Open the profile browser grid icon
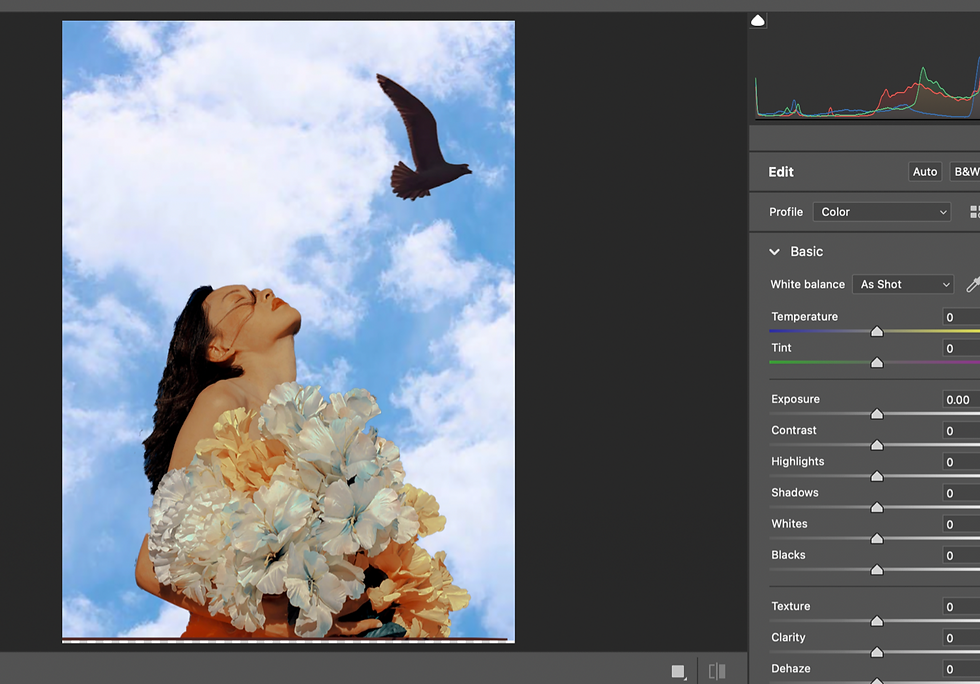The height and width of the screenshot is (684, 980). pos(974,212)
